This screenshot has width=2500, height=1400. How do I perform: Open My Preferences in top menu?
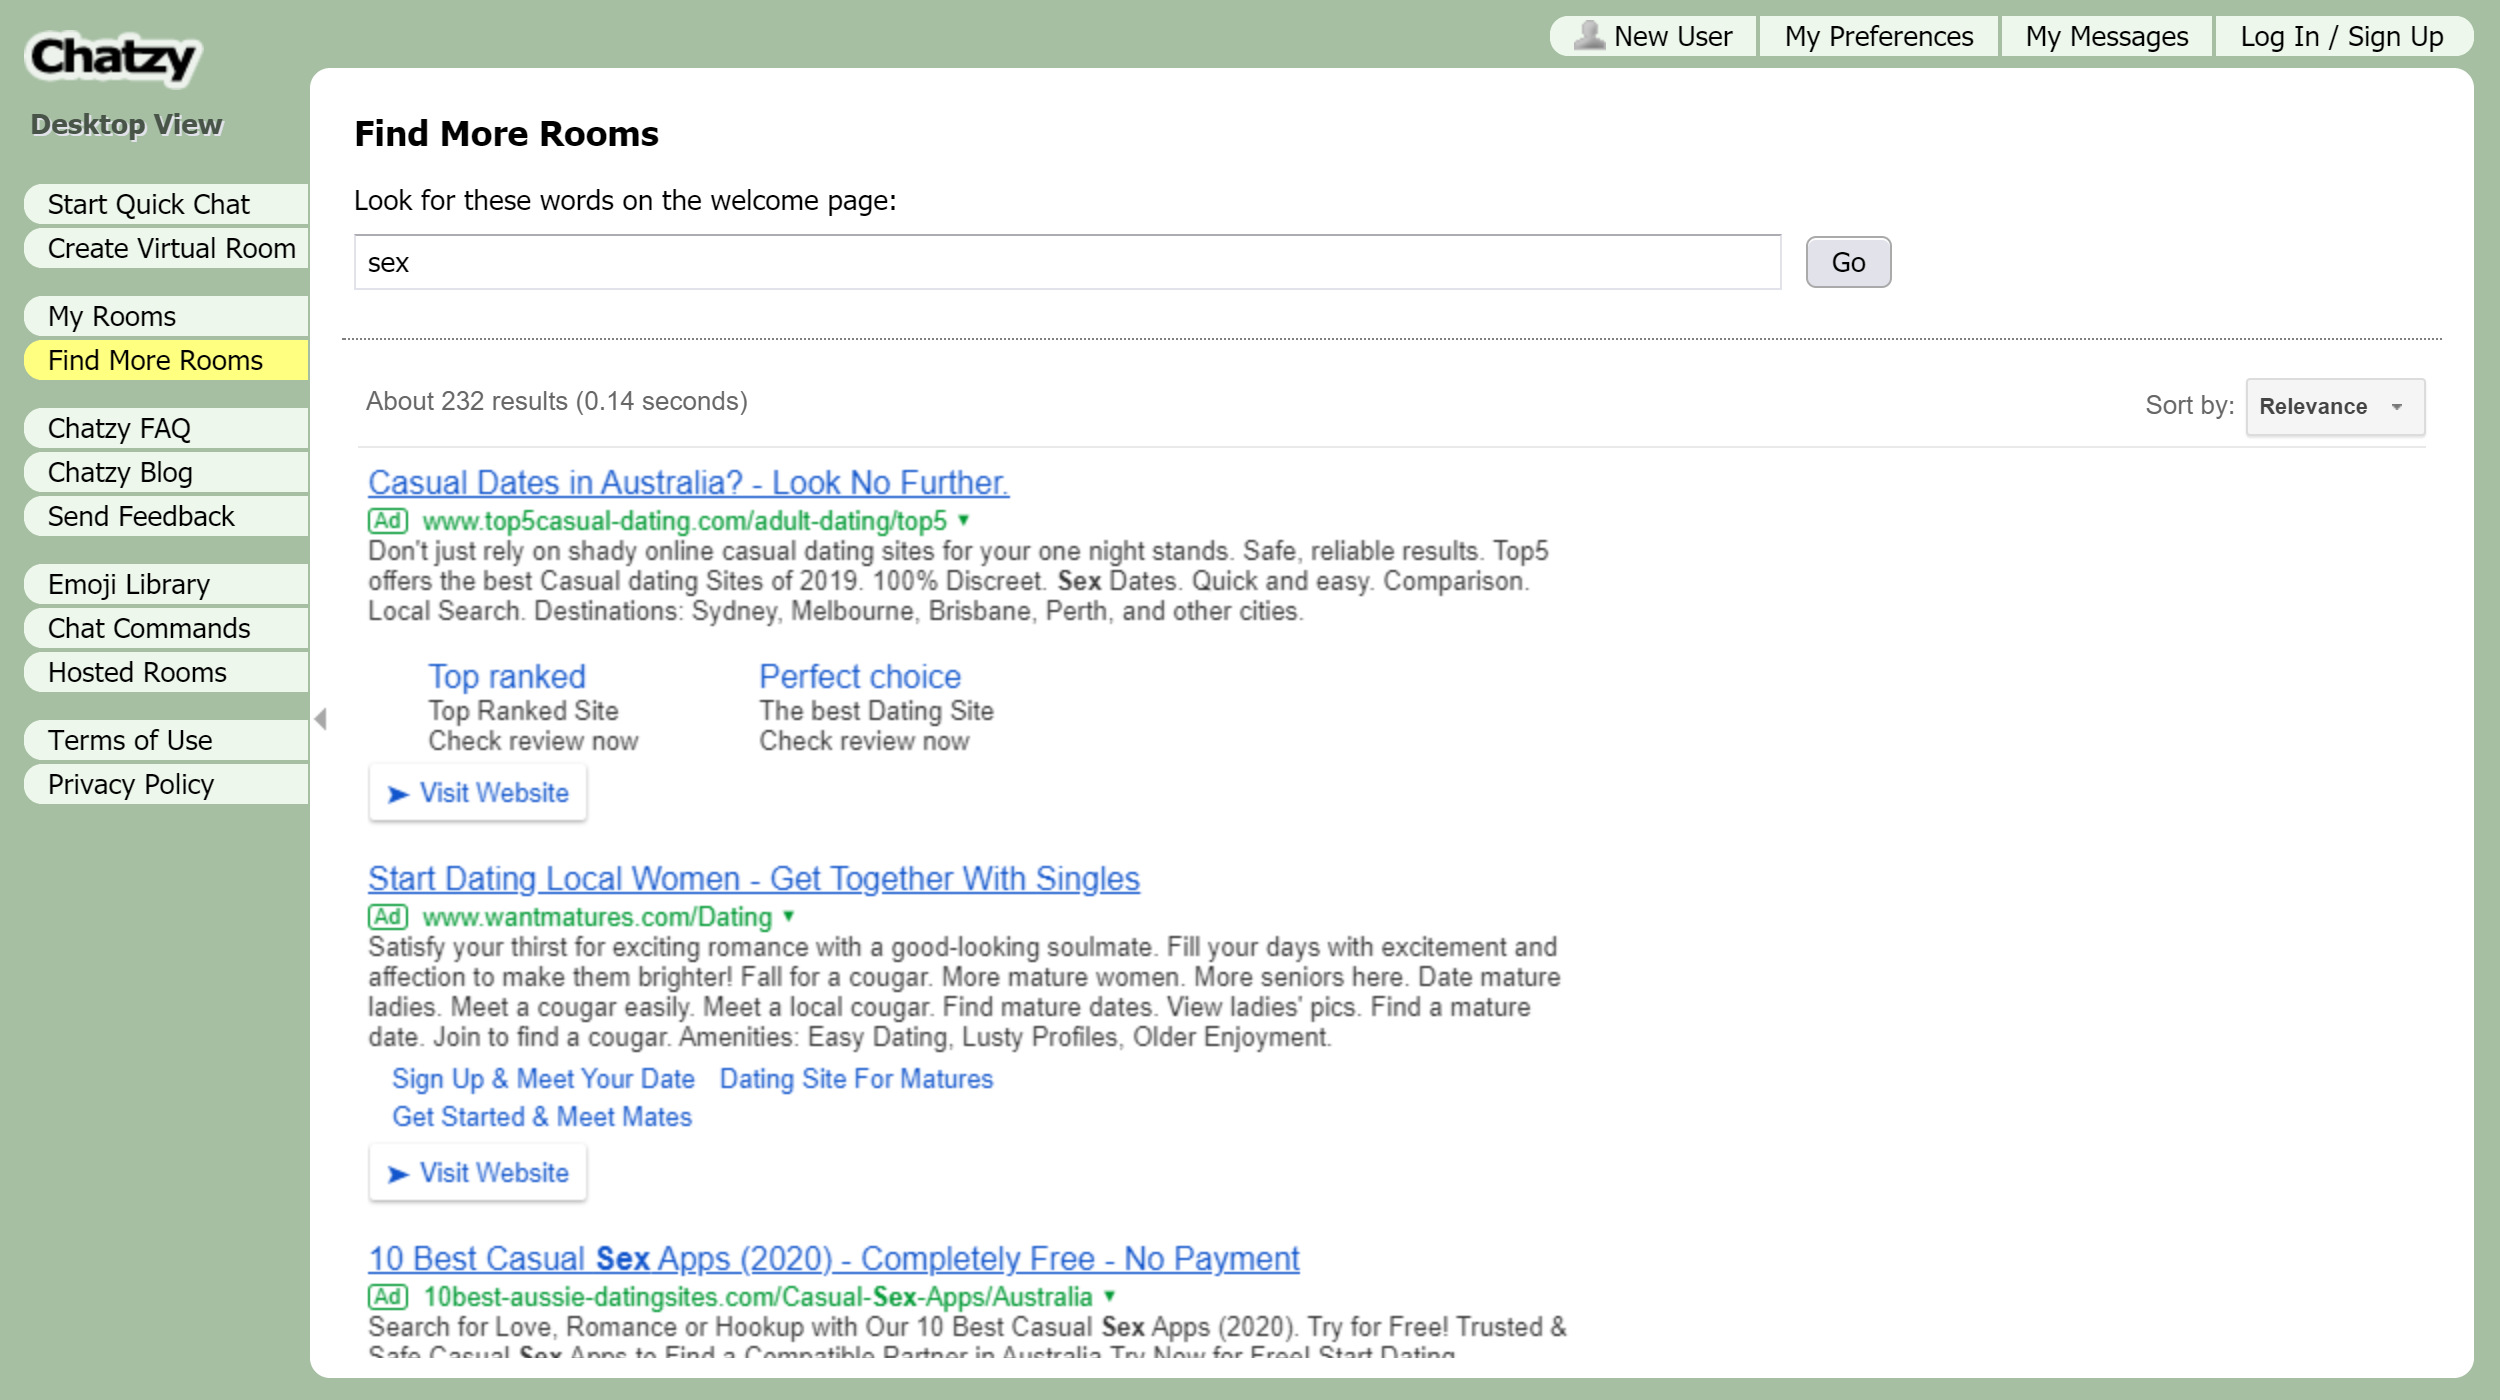[1878, 37]
